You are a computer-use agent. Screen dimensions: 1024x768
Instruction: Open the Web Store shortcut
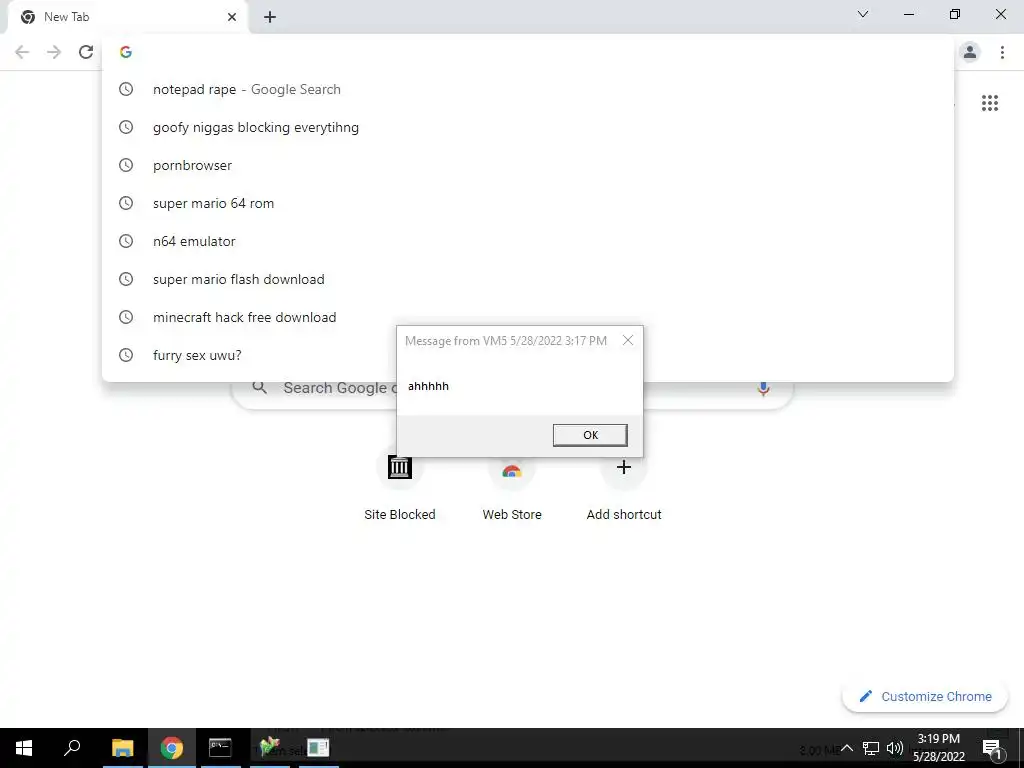(512, 487)
